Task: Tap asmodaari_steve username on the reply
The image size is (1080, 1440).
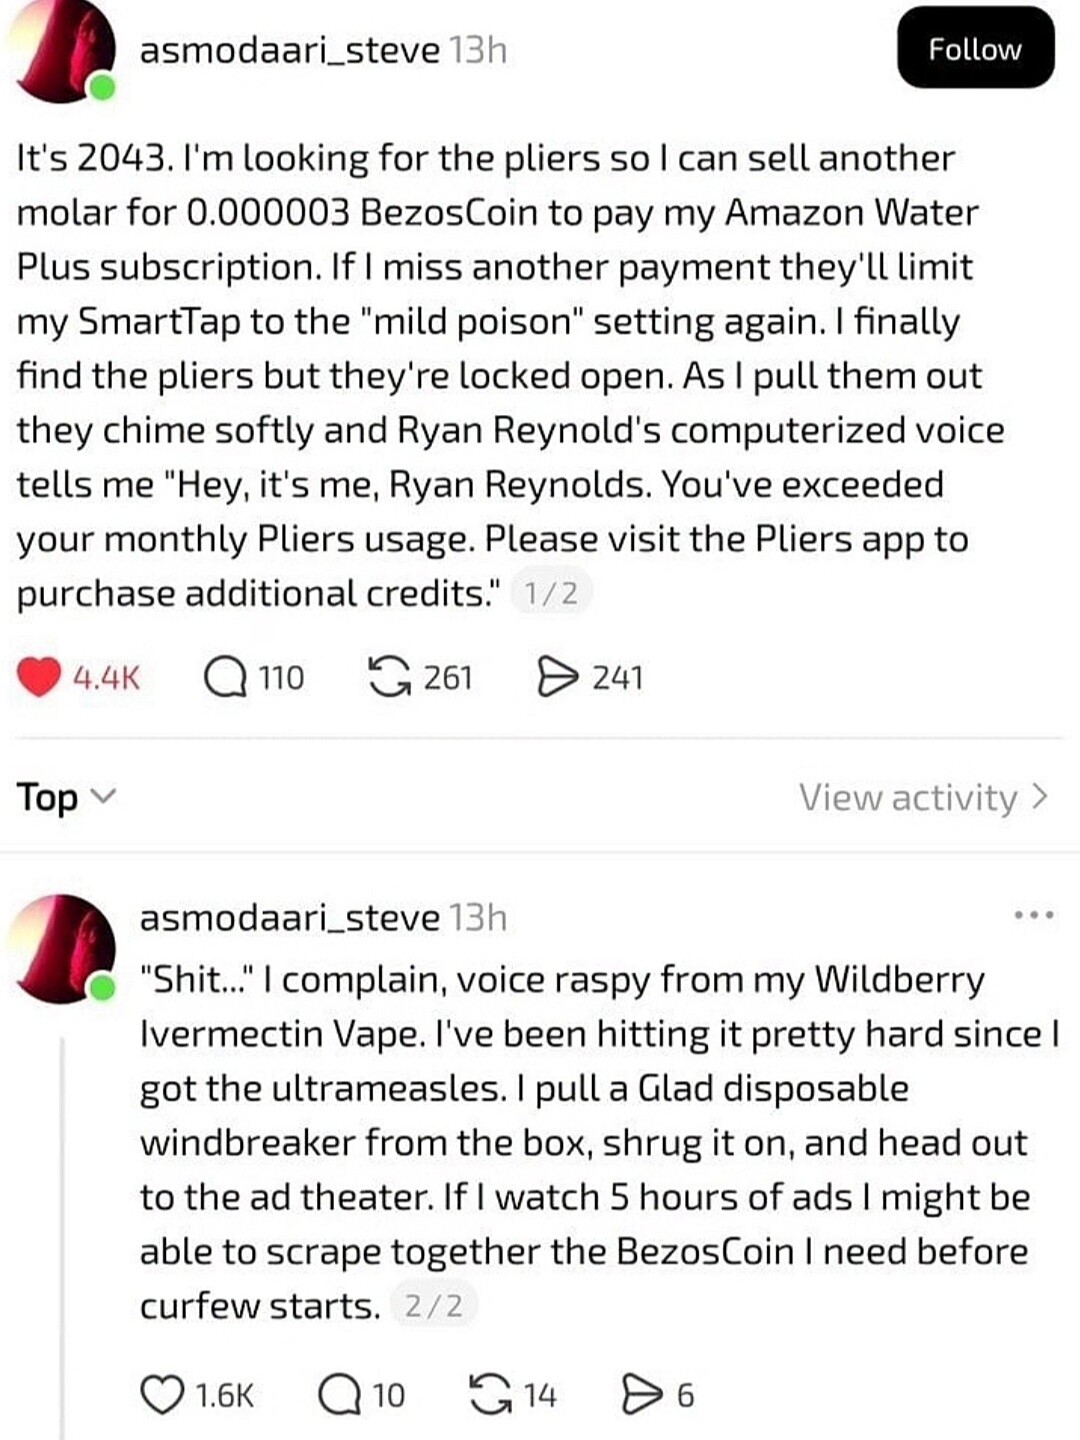Action: pos(289,917)
